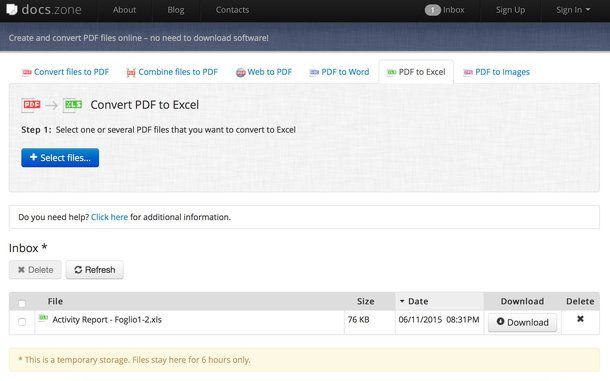Select the PDF to Excel tab
The height and width of the screenshot is (381, 610).
(416, 72)
